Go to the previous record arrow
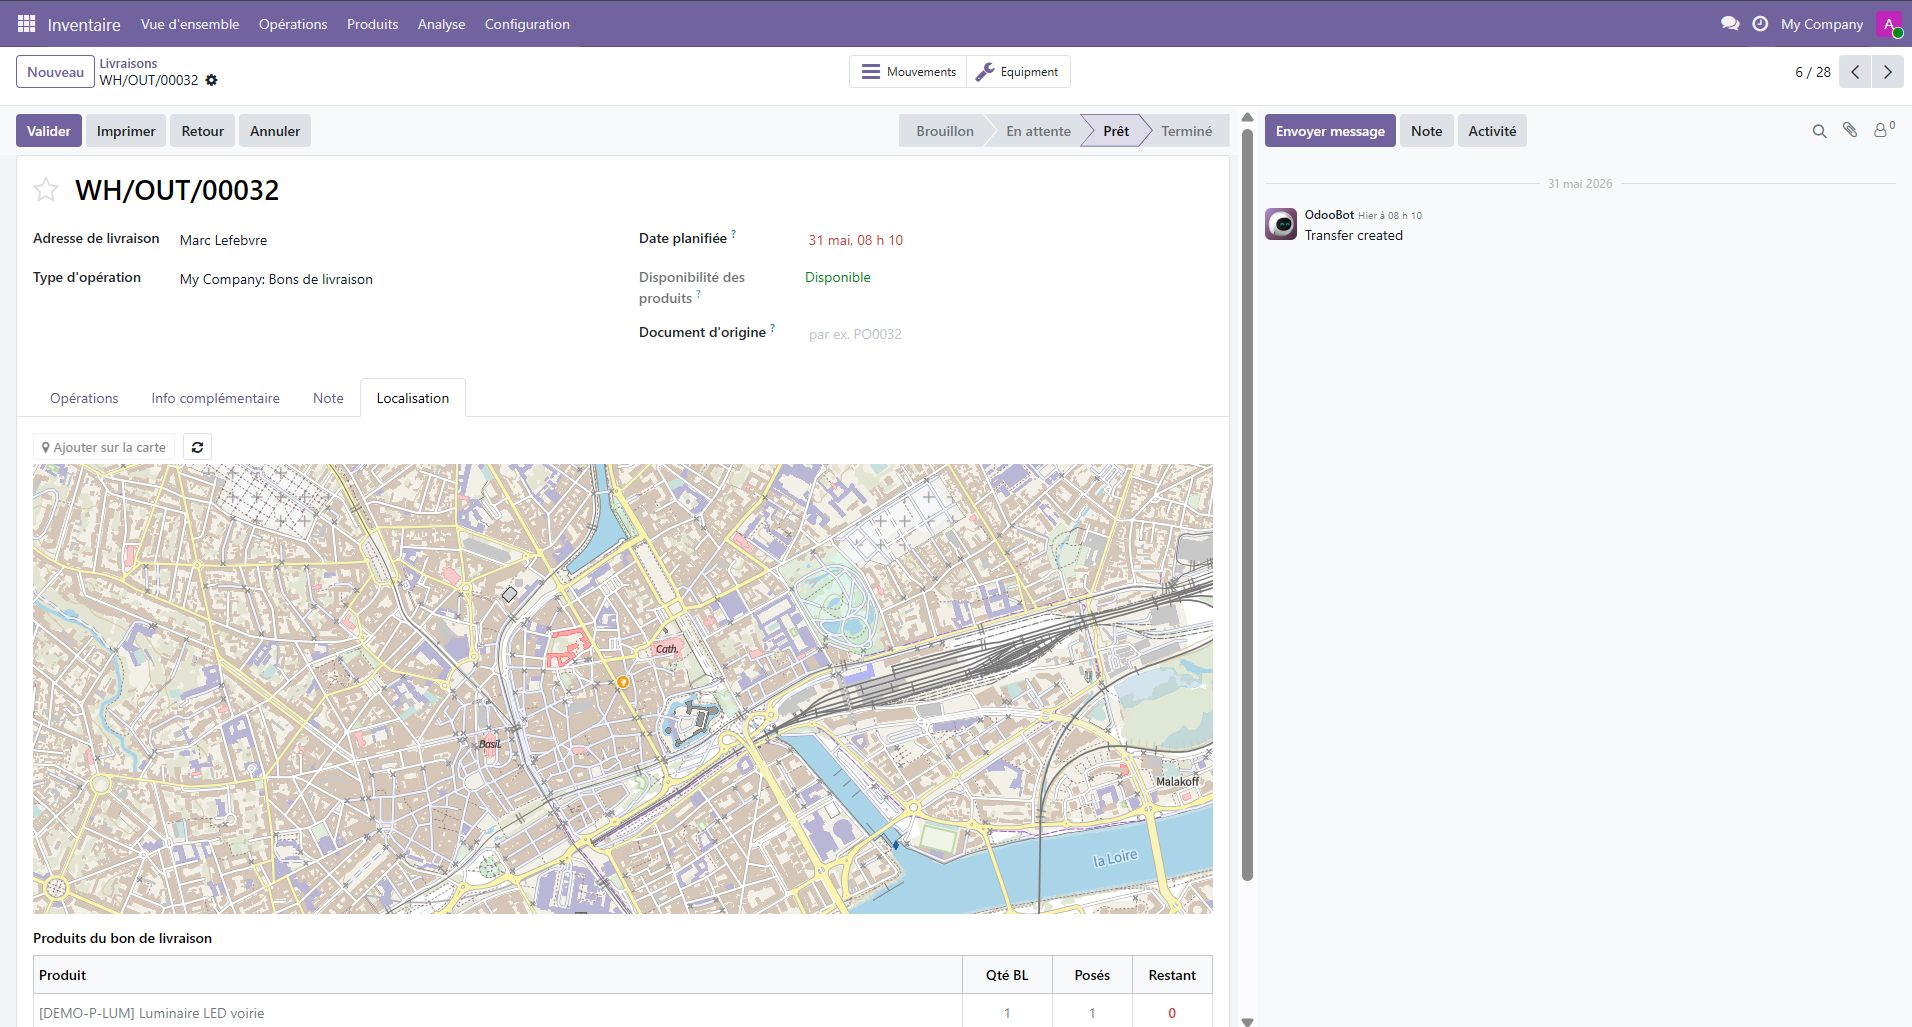This screenshot has height=1027, width=1912. [1855, 72]
